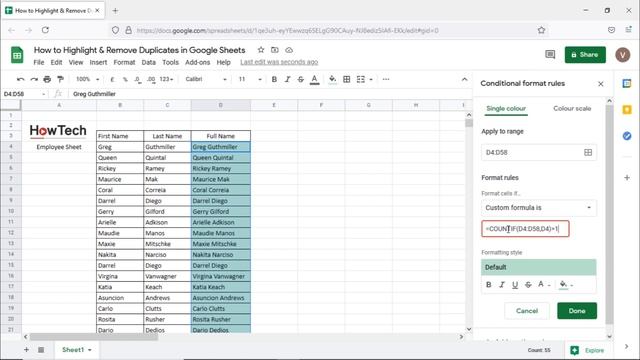Open the View menu
Screen dimensions: 640x360
point(76,62)
